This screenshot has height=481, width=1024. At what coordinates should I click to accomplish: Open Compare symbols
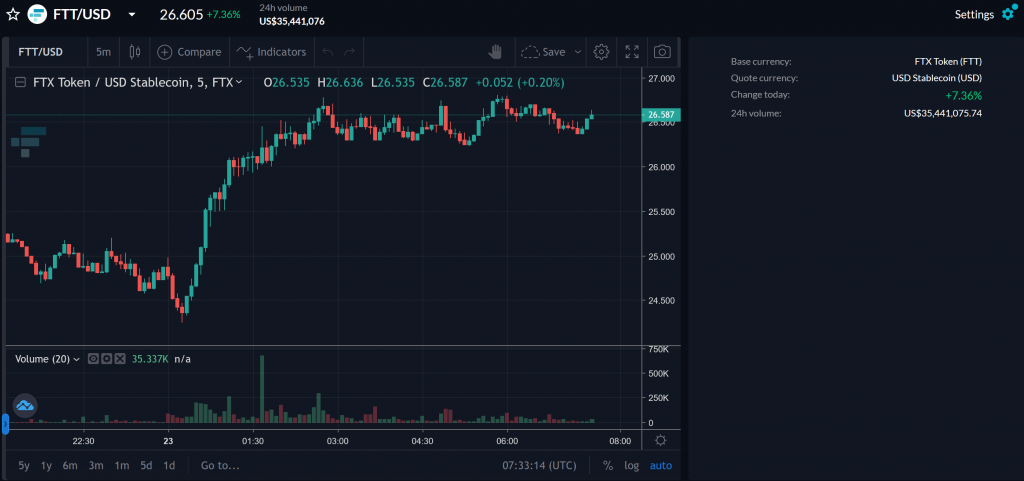189,52
